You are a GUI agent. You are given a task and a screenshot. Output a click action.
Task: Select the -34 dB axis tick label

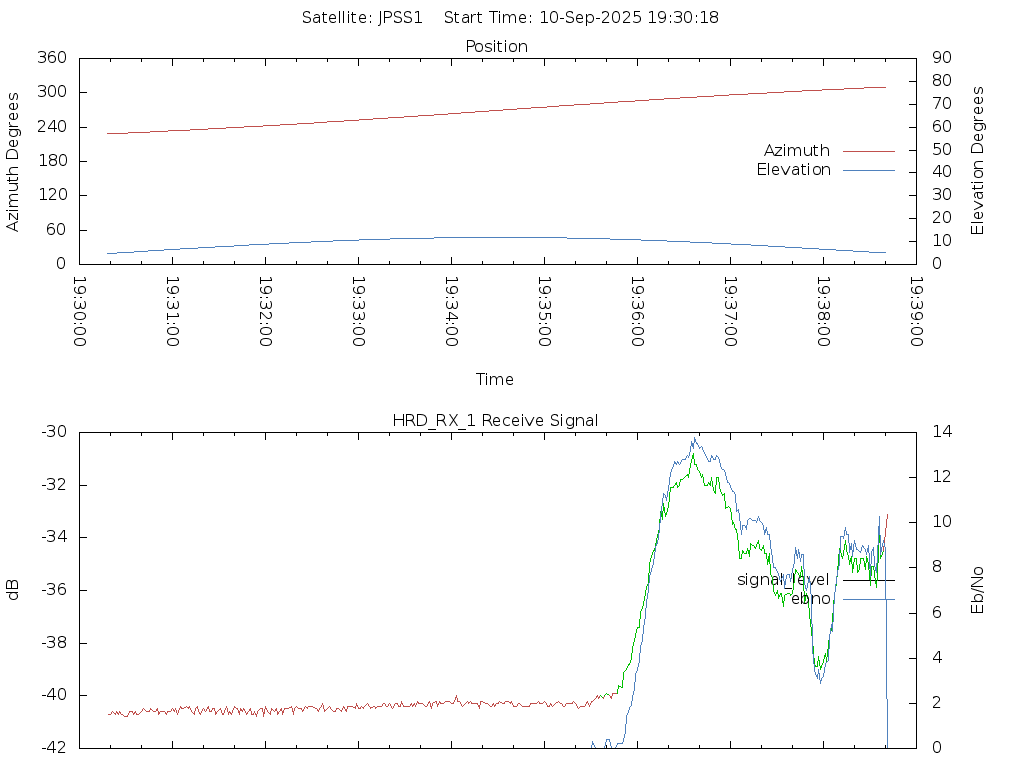point(54,537)
